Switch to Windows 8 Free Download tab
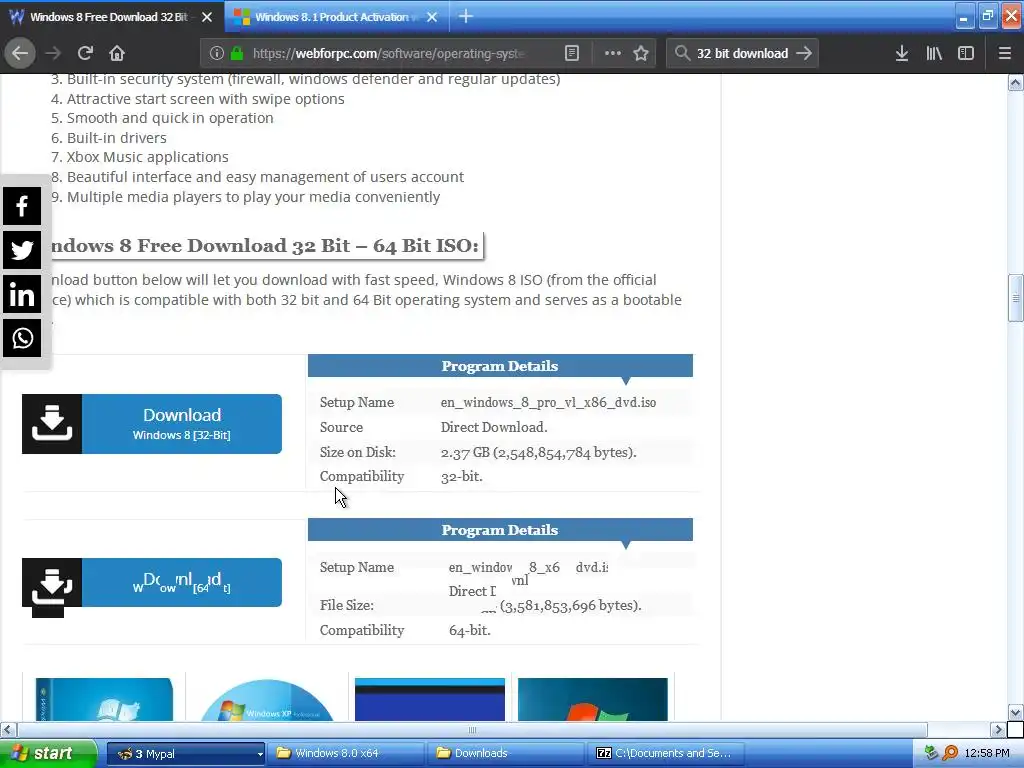The width and height of the screenshot is (1024, 768). click(108, 17)
